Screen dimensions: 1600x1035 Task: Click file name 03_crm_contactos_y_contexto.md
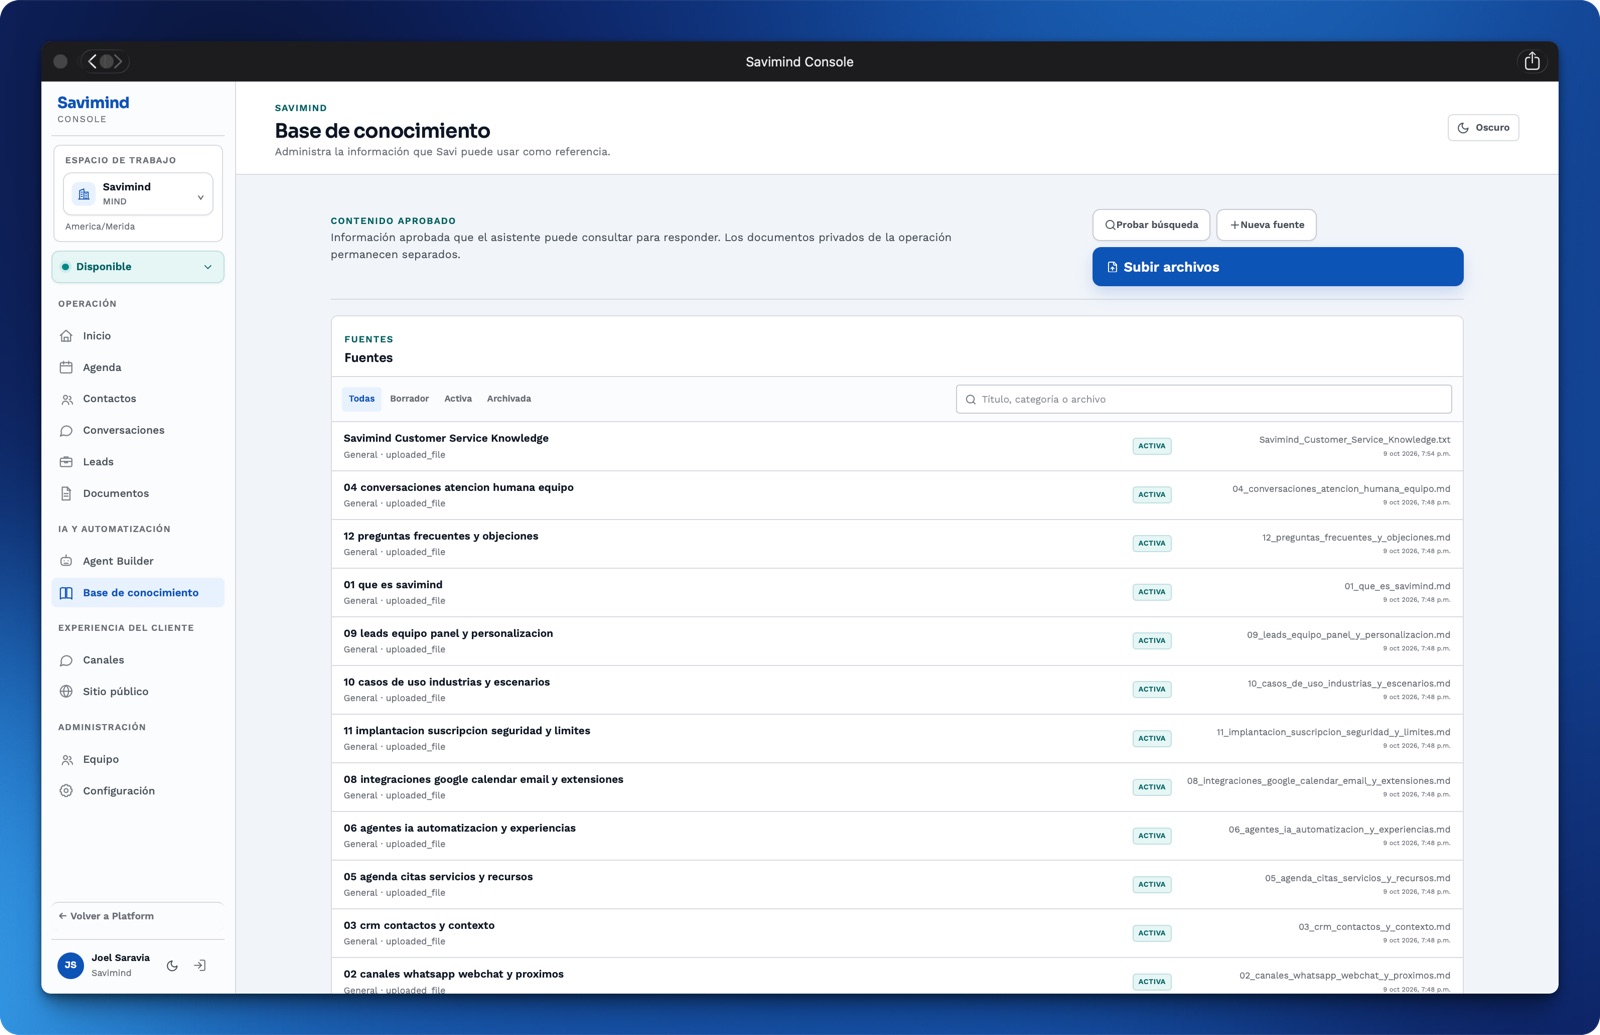(1374, 927)
